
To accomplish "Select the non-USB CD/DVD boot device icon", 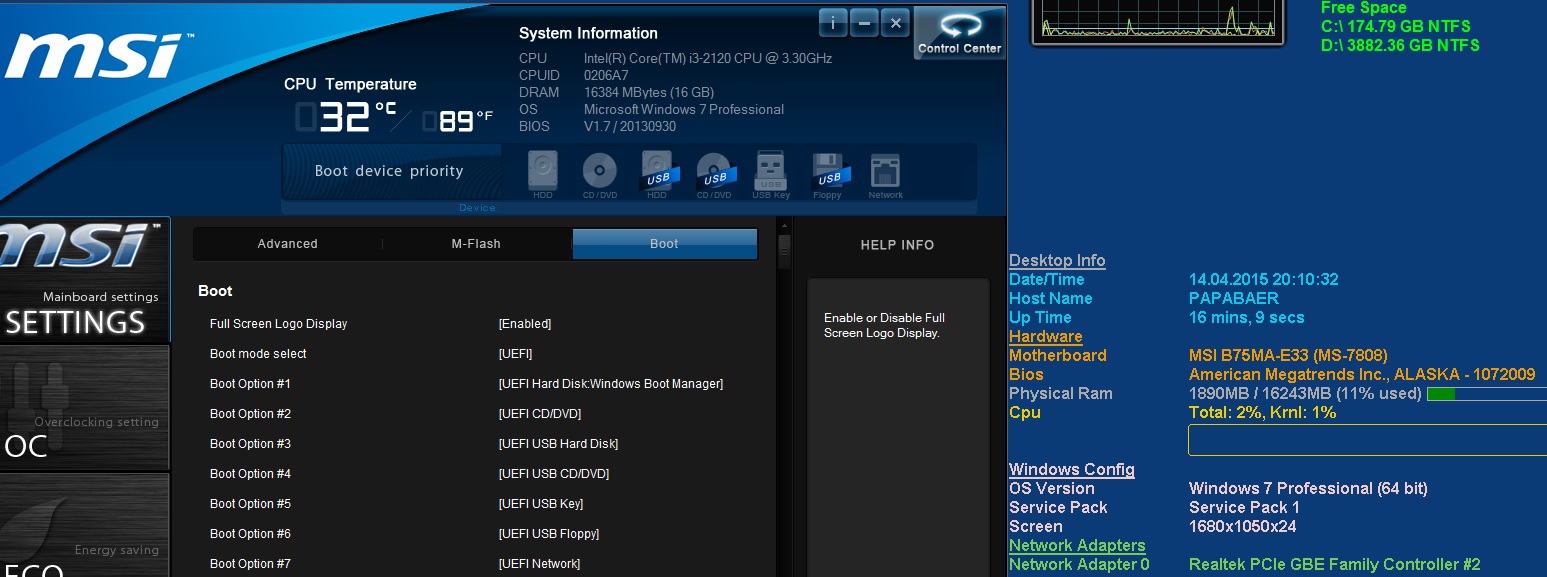I will pos(600,171).
